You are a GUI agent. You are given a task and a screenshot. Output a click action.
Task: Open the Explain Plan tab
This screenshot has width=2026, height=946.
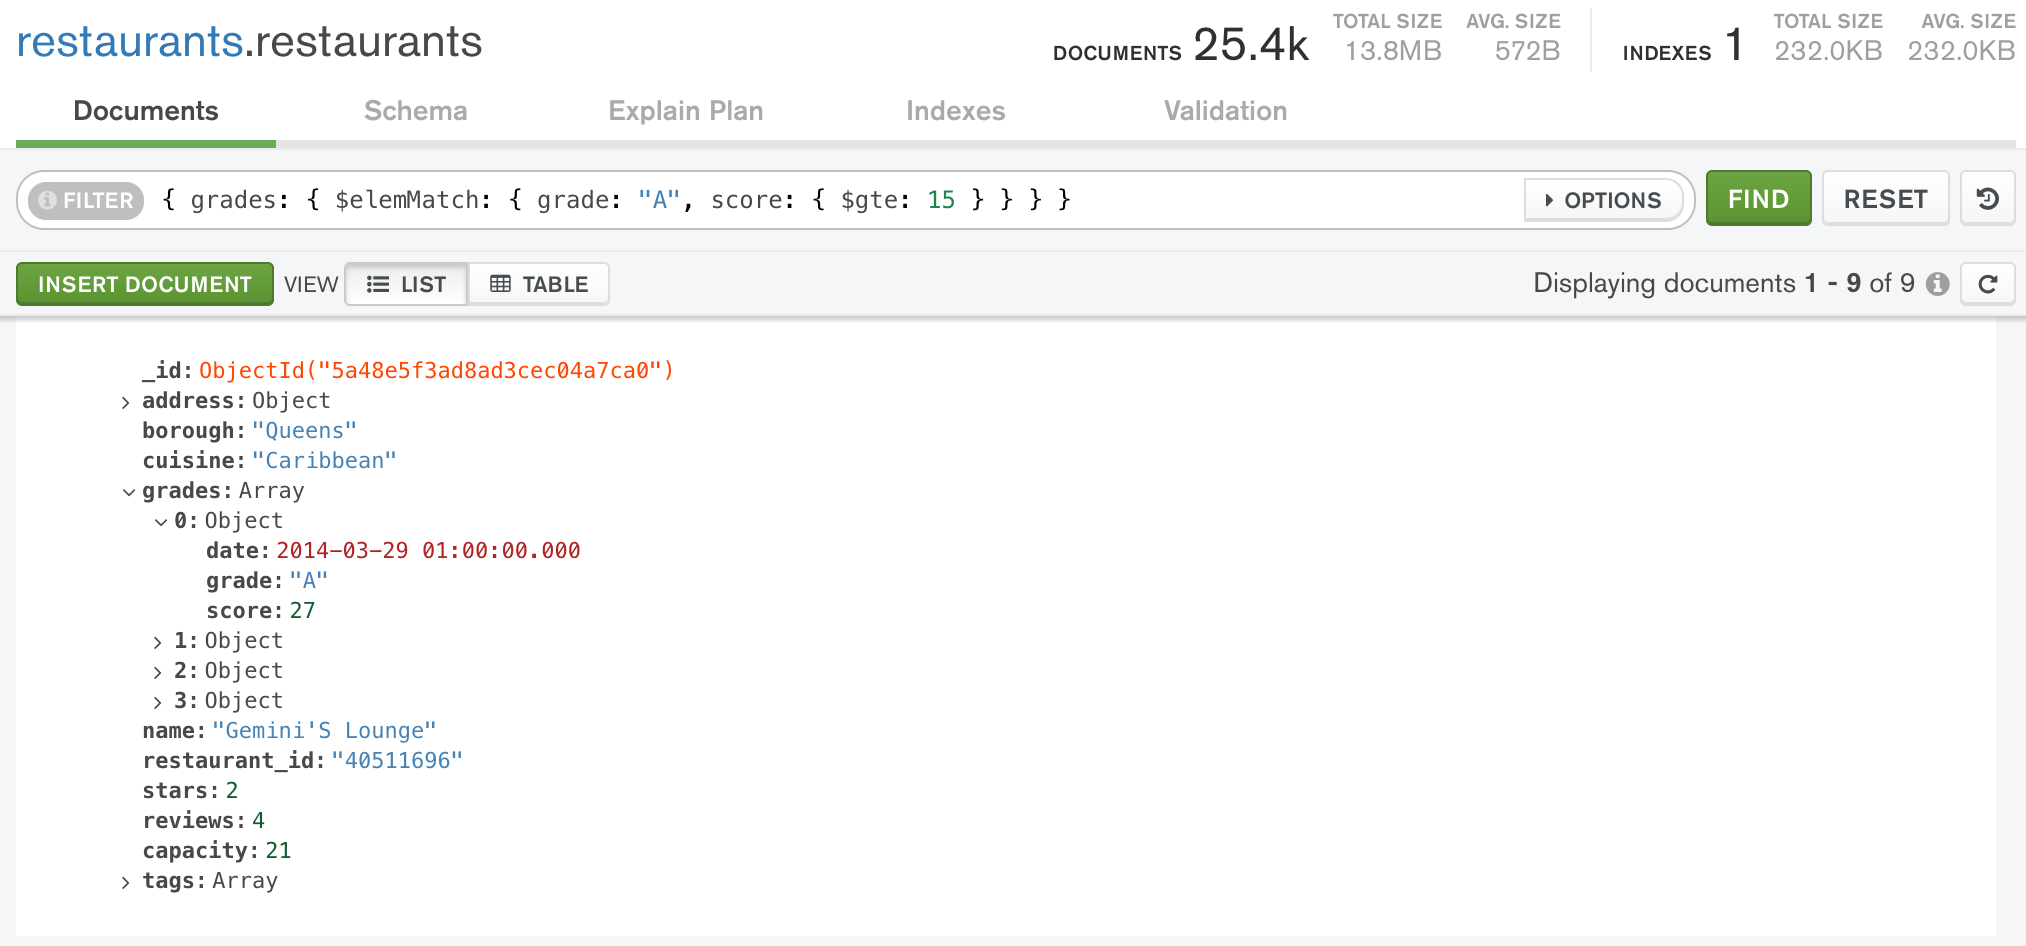pos(686,111)
